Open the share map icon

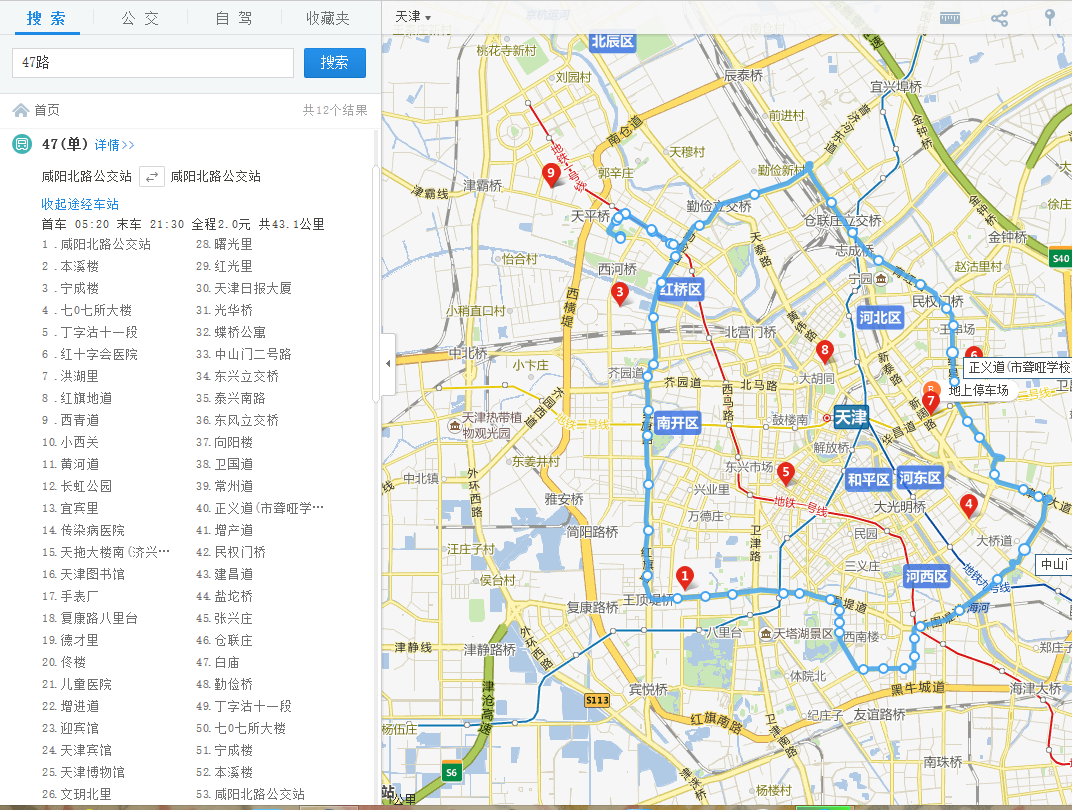coord(999,18)
